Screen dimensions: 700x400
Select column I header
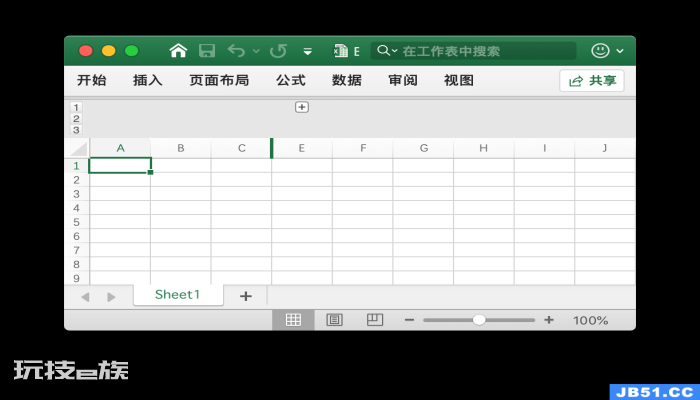click(x=544, y=148)
